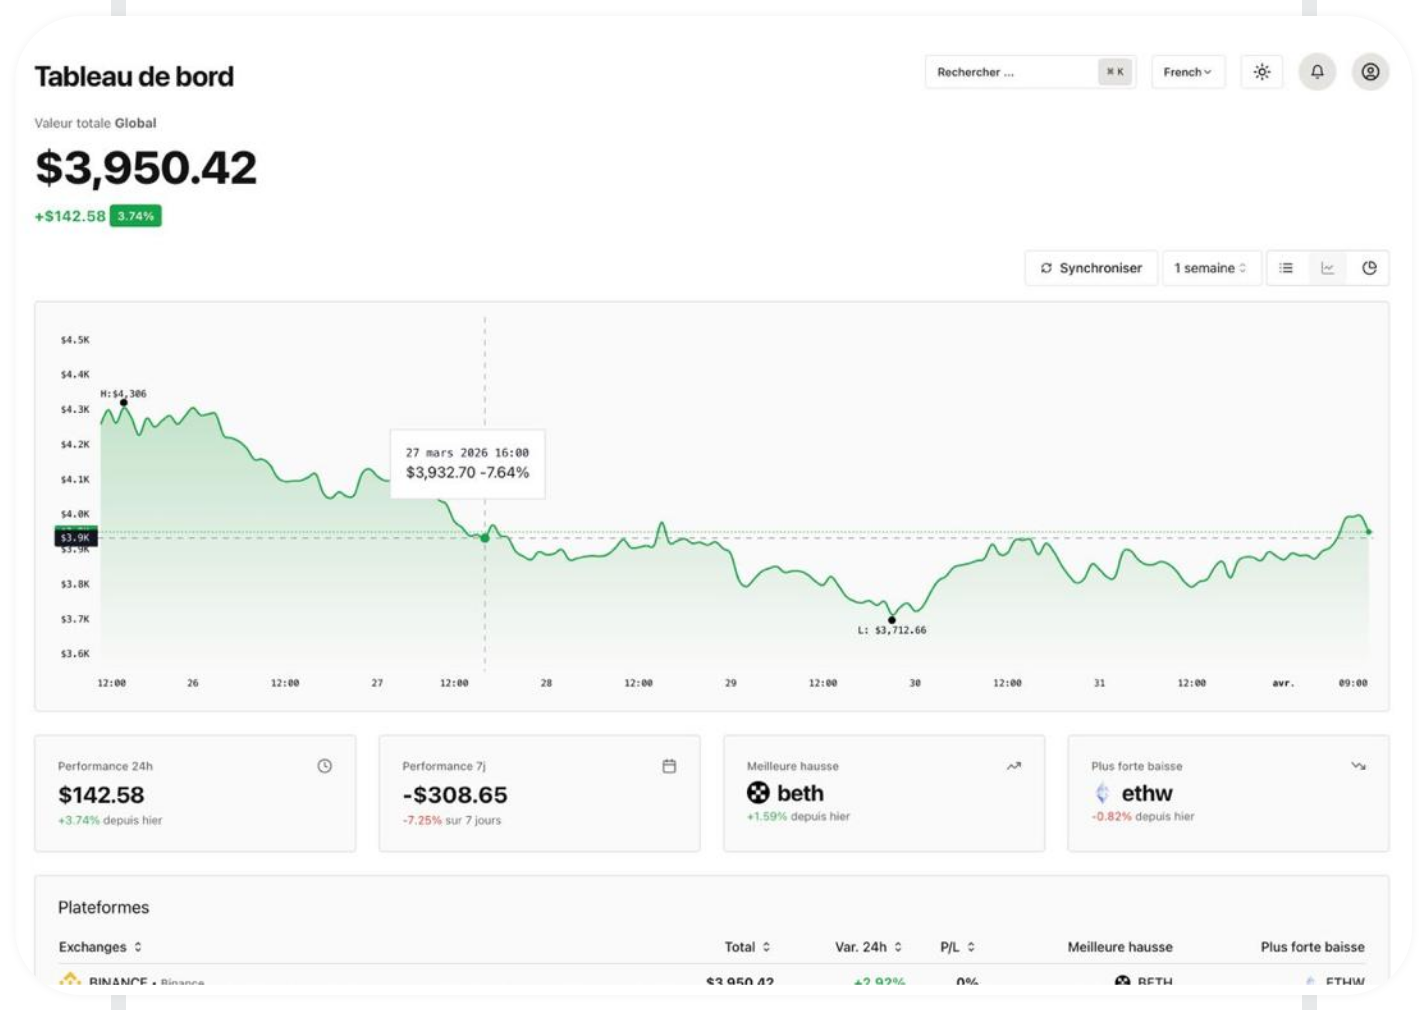
Task: Click the Meilleure hausse column header
Action: point(1120,947)
